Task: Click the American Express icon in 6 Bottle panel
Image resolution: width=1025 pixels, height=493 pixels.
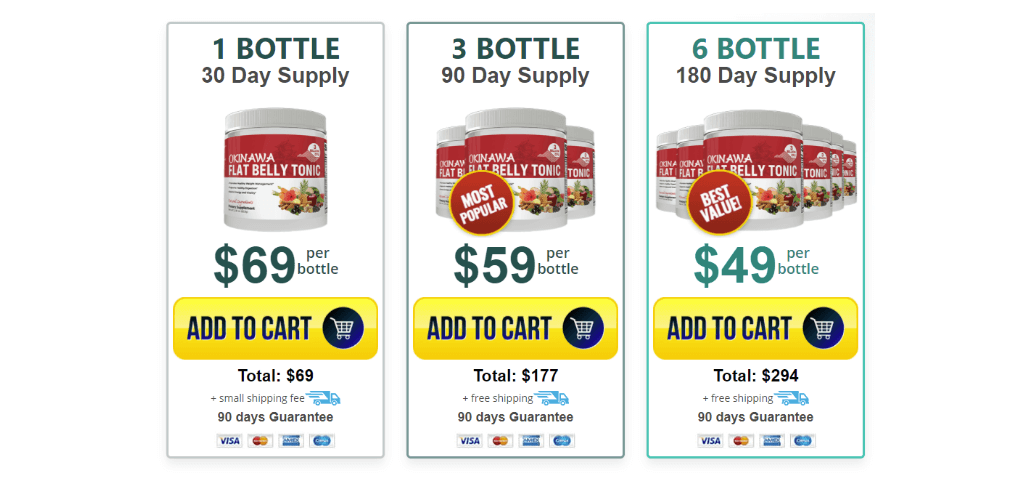Action: click(x=771, y=441)
